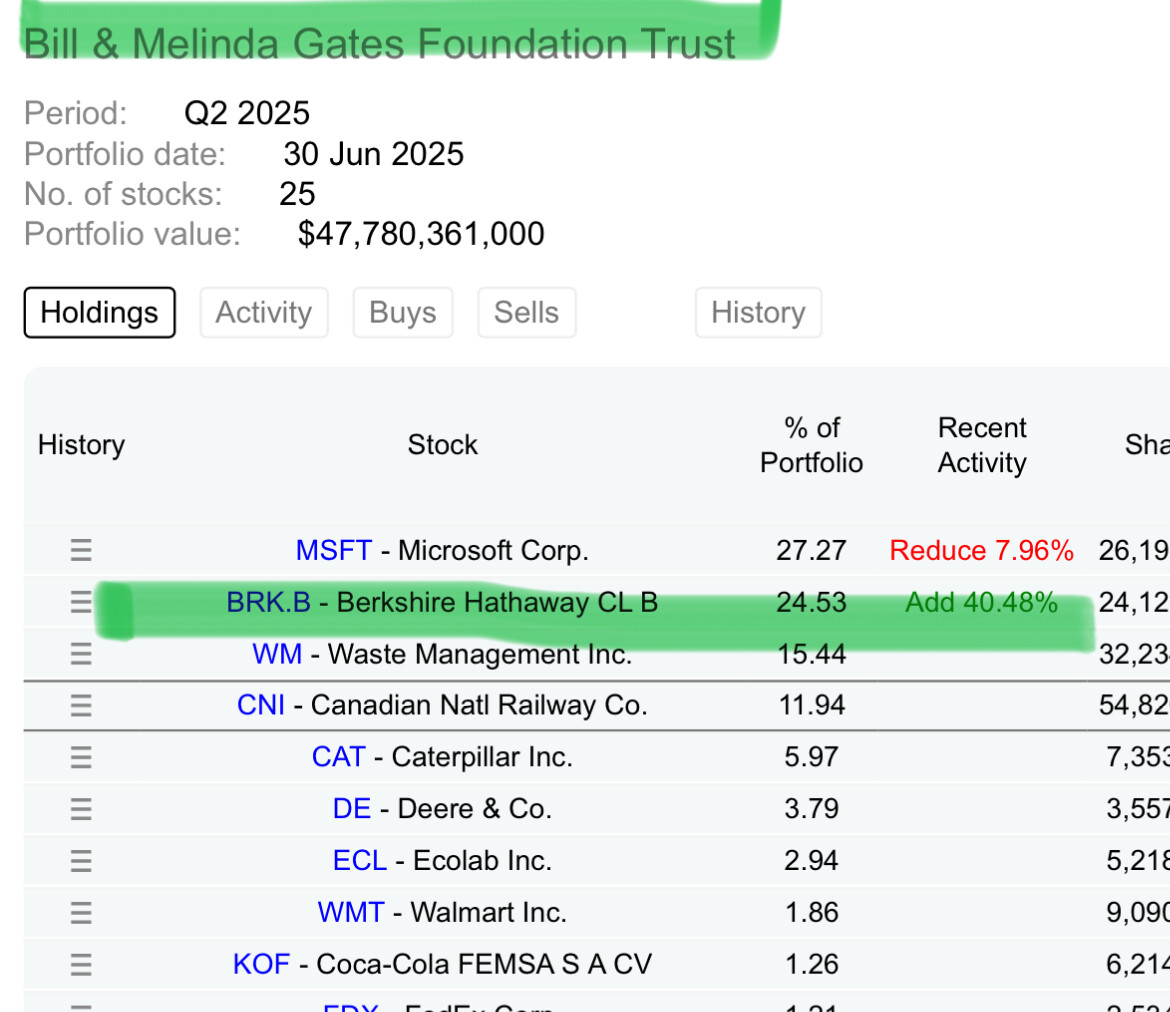Open history icon for Walmart Inc. row
The image size is (1170, 1012).
point(81,913)
